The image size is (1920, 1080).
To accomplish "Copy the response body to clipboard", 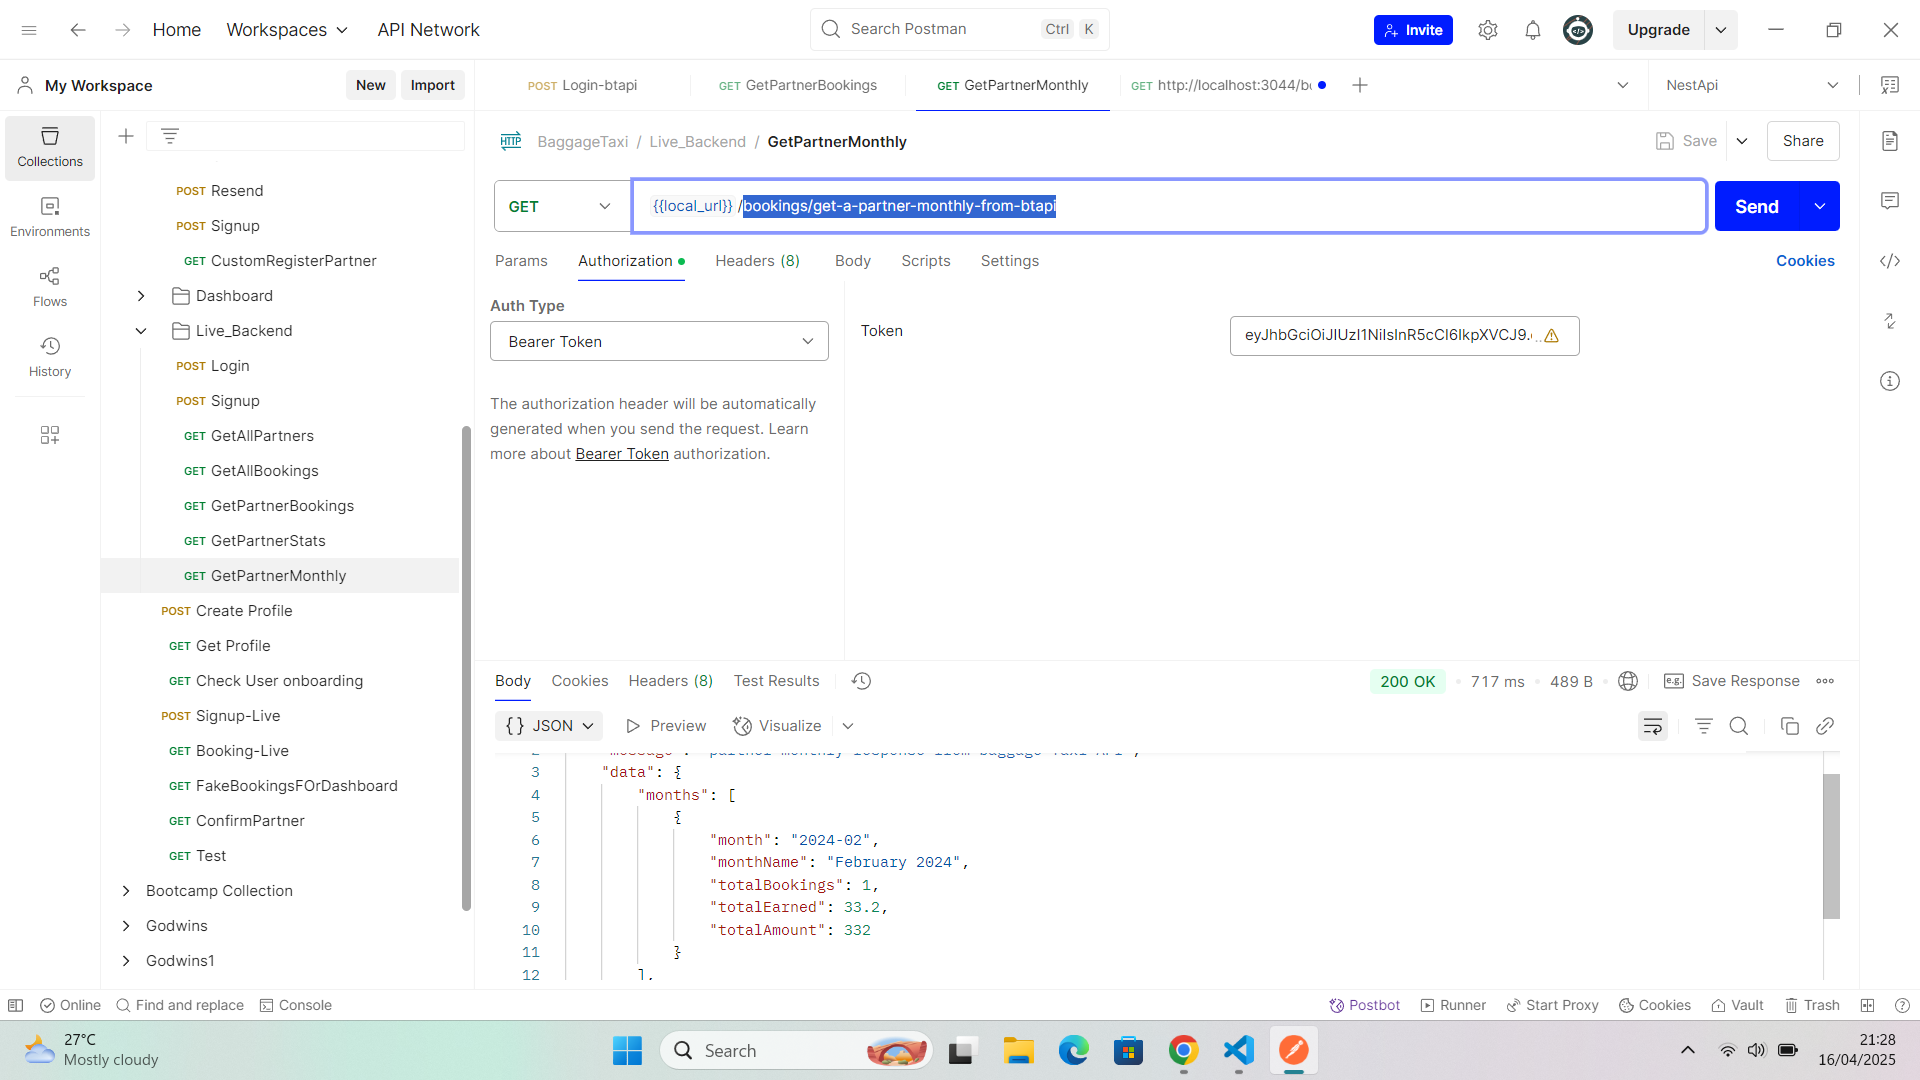I will pos(1790,726).
